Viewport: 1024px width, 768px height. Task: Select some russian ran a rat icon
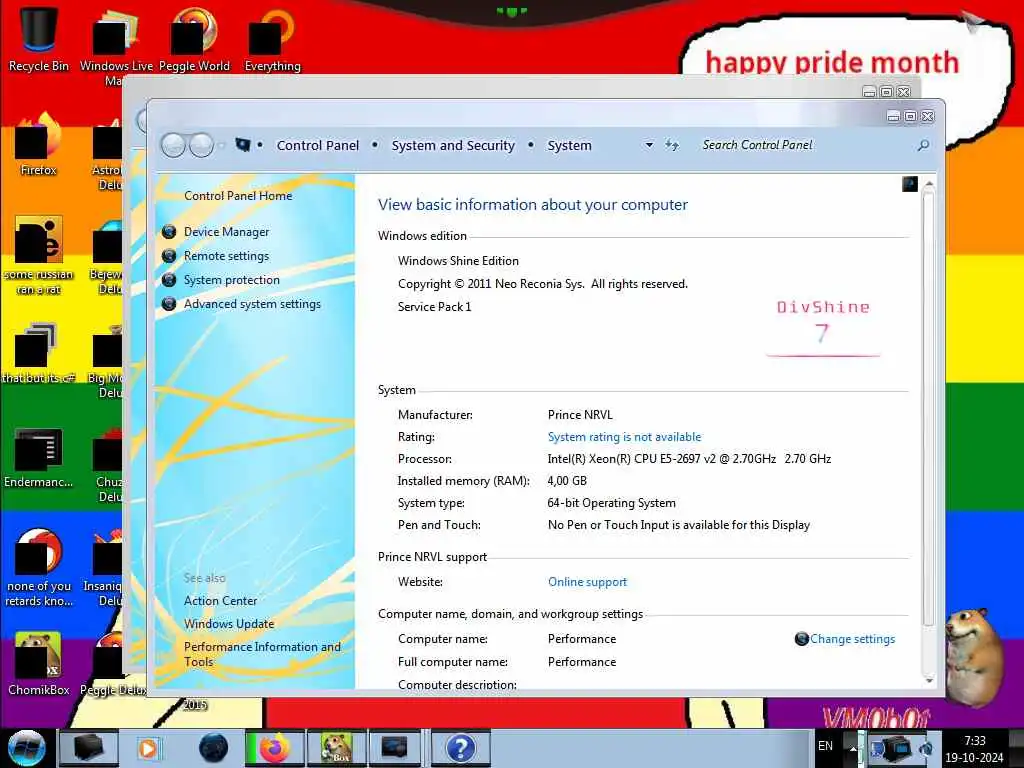39,256
